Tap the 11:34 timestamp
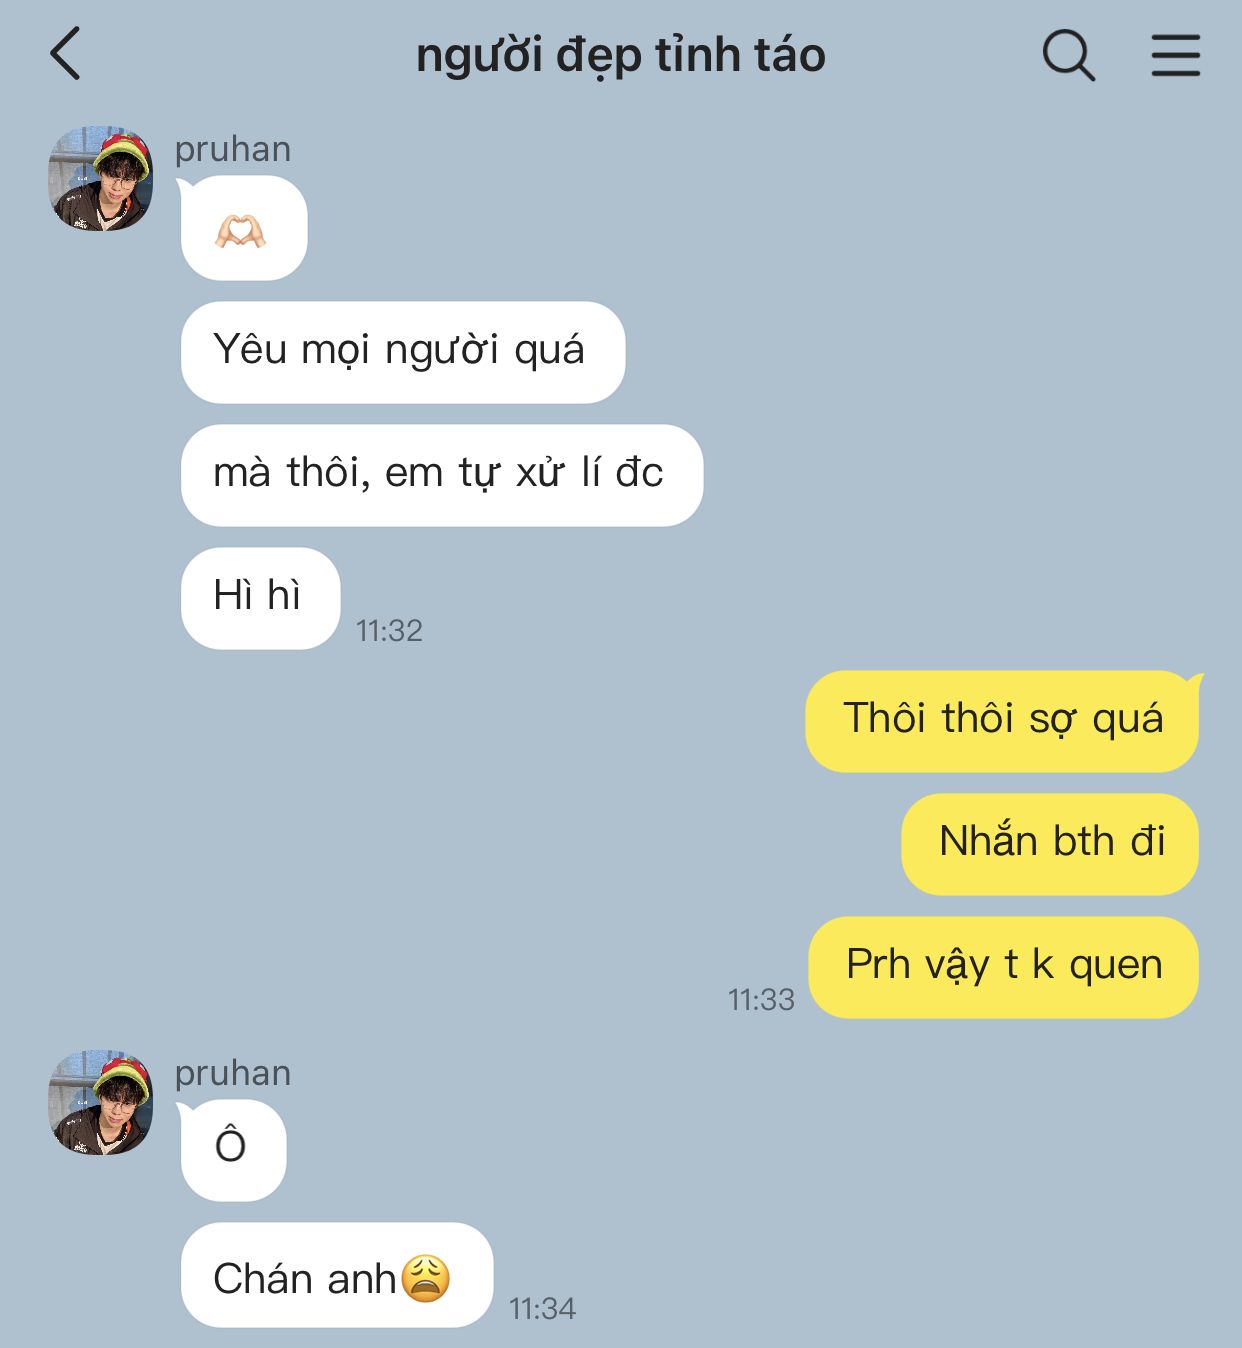 point(542,1308)
